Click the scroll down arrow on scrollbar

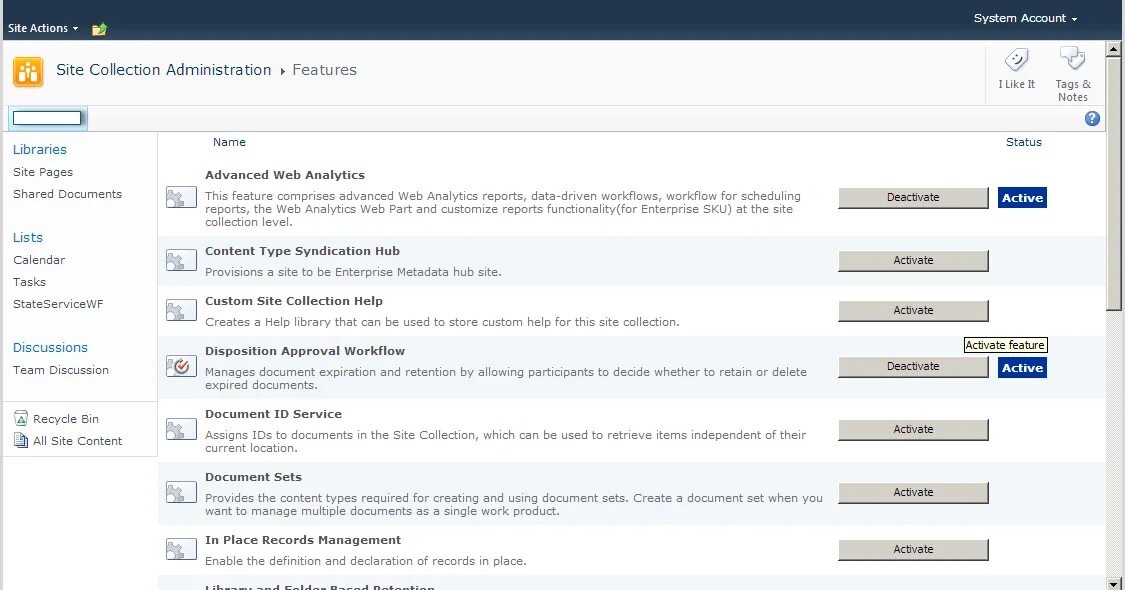[x=1114, y=582]
